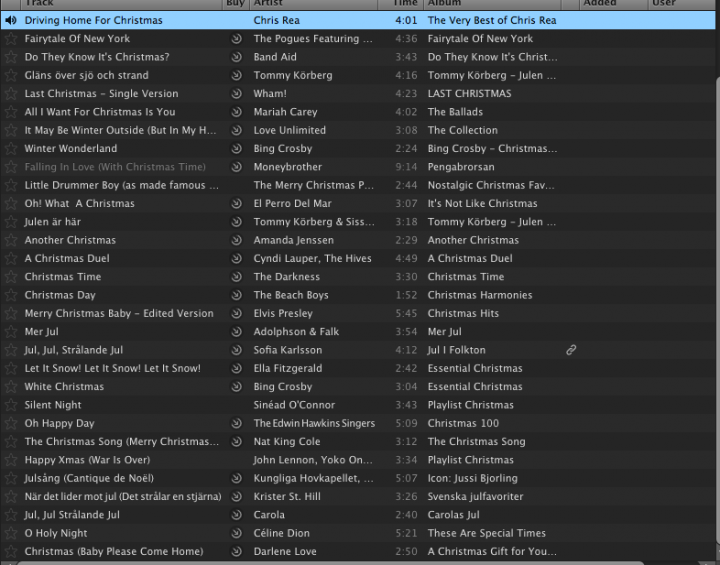Click buy icon for Merry Christmas Baby

236,313
